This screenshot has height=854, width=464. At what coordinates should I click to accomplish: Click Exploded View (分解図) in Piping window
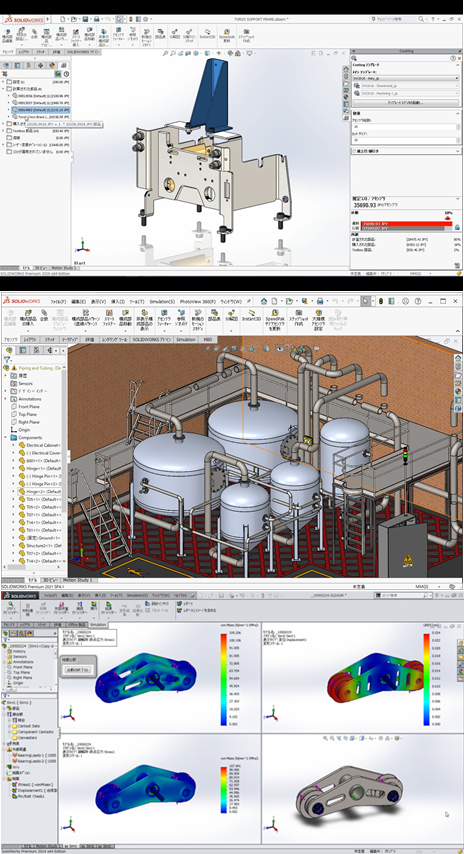point(231,316)
